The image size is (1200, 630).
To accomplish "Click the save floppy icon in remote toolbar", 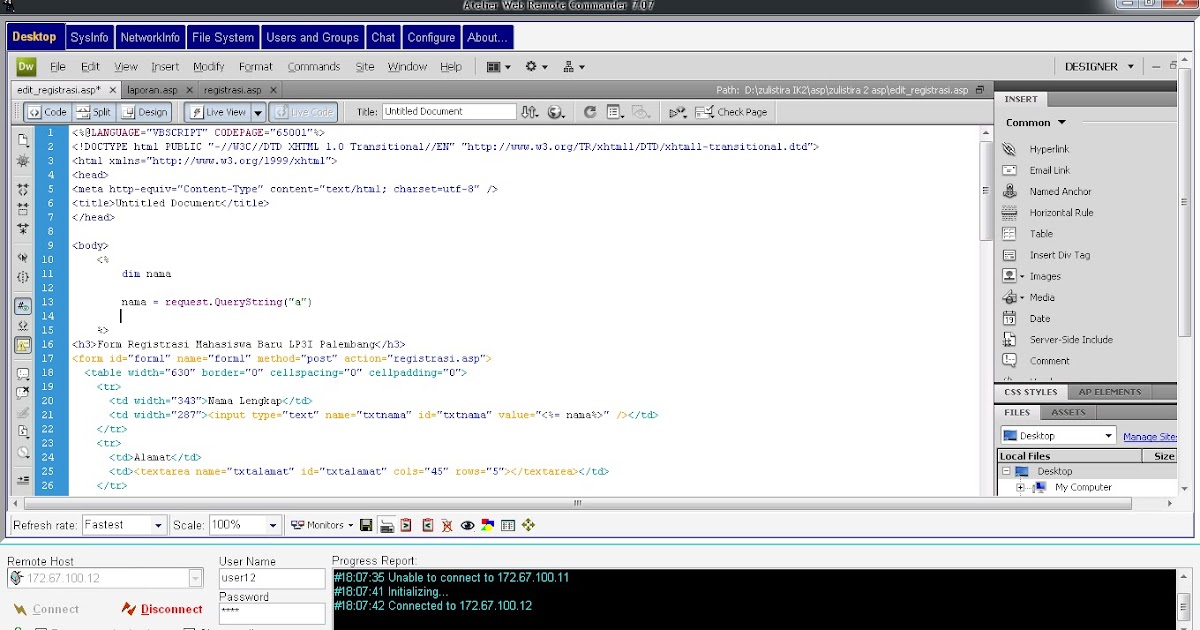I will point(366,525).
